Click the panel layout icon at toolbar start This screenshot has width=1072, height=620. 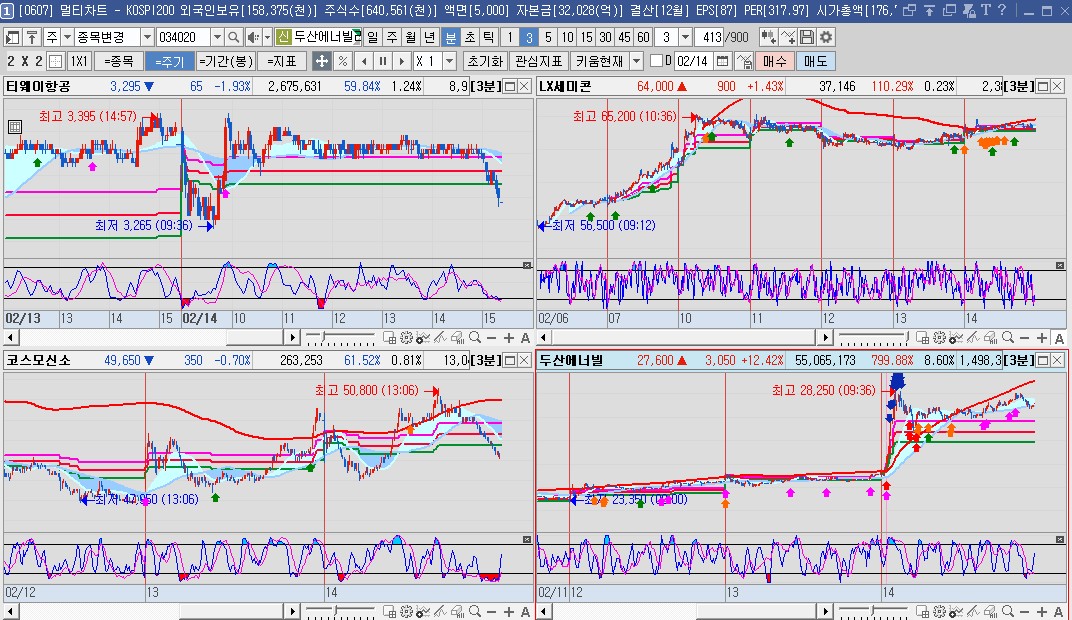(x=12, y=37)
